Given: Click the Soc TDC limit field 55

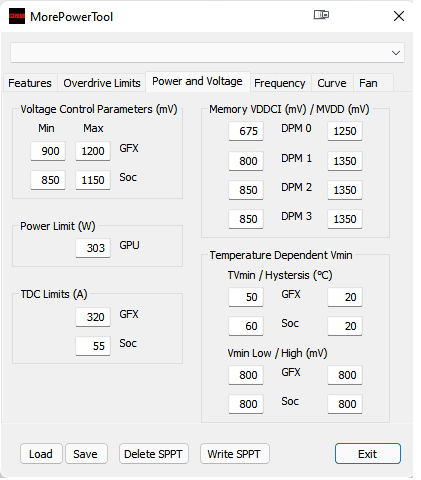Looking at the screenshot, I should (x=93, y=346).
